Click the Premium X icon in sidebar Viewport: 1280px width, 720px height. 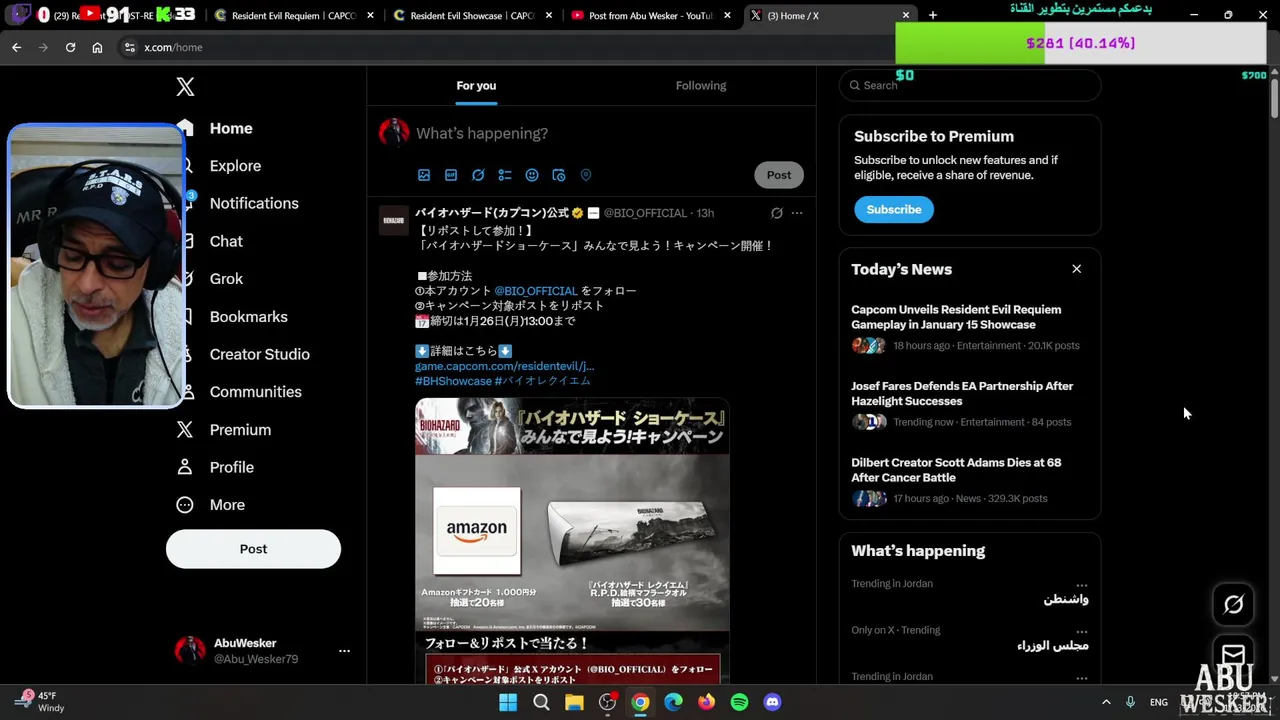[185, 430]
